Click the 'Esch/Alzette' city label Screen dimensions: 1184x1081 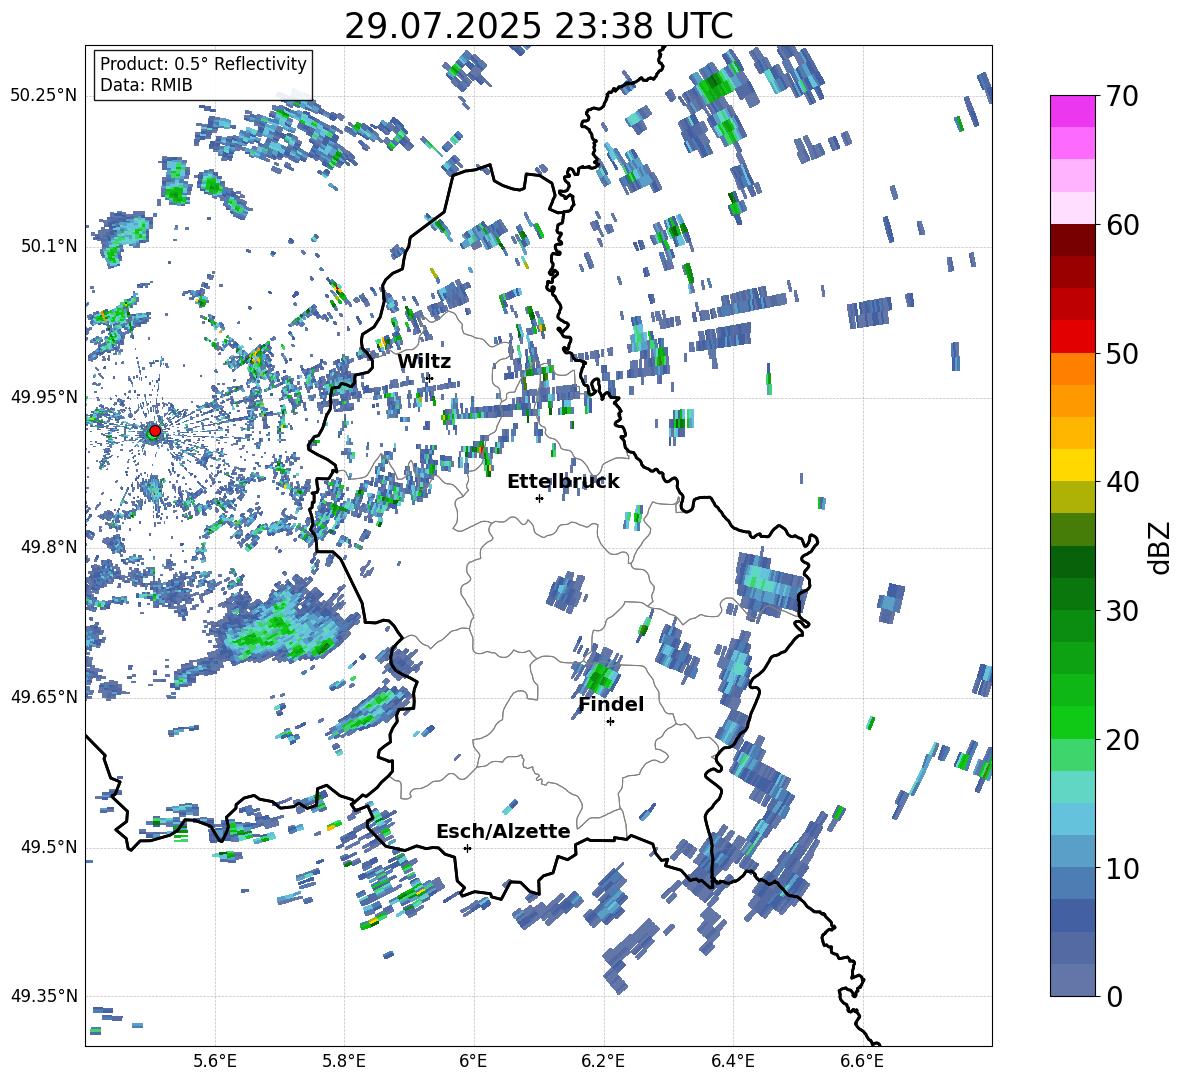tap(503, 832)
